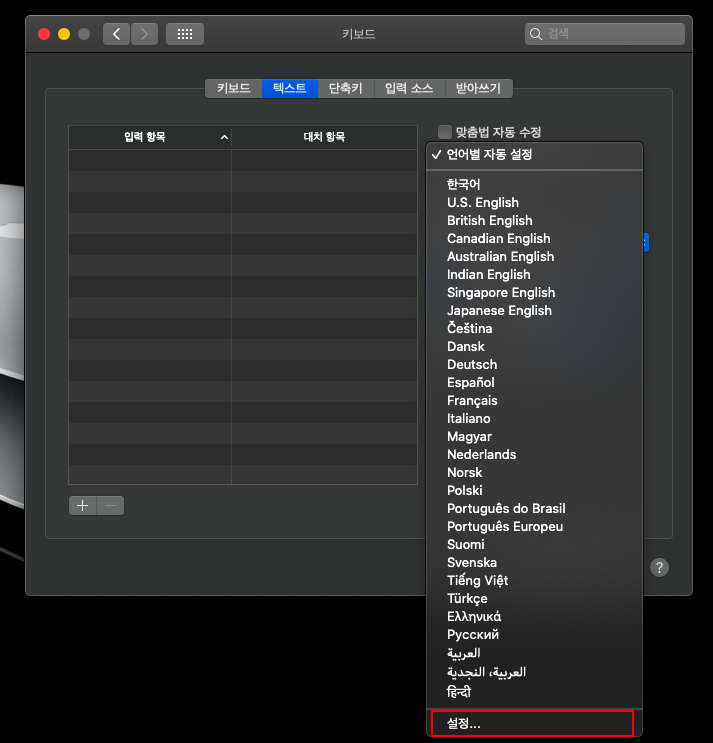Choose Čeština language

pyautogui.click(x=534, y=328)
